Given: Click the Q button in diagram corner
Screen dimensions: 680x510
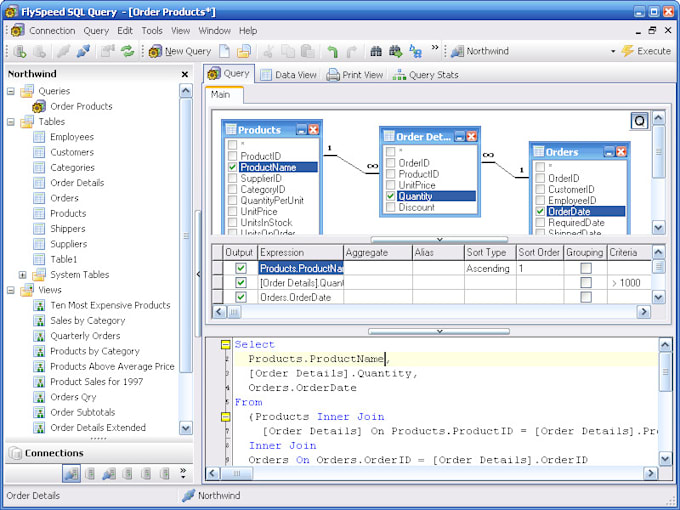Looking at the screenshot, I should tap(639, 121).
